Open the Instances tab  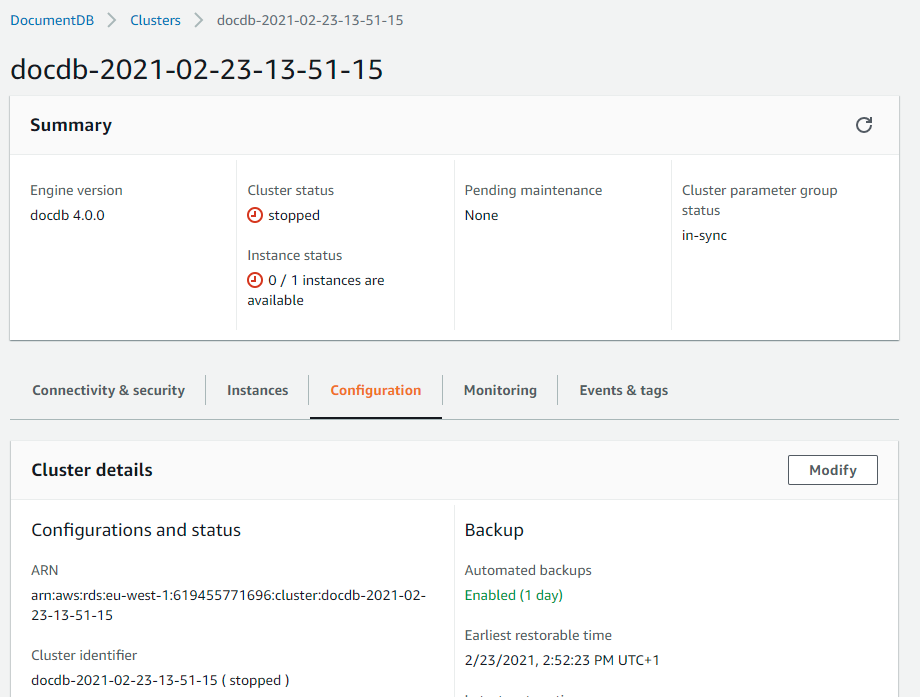(x=258, y=390)
